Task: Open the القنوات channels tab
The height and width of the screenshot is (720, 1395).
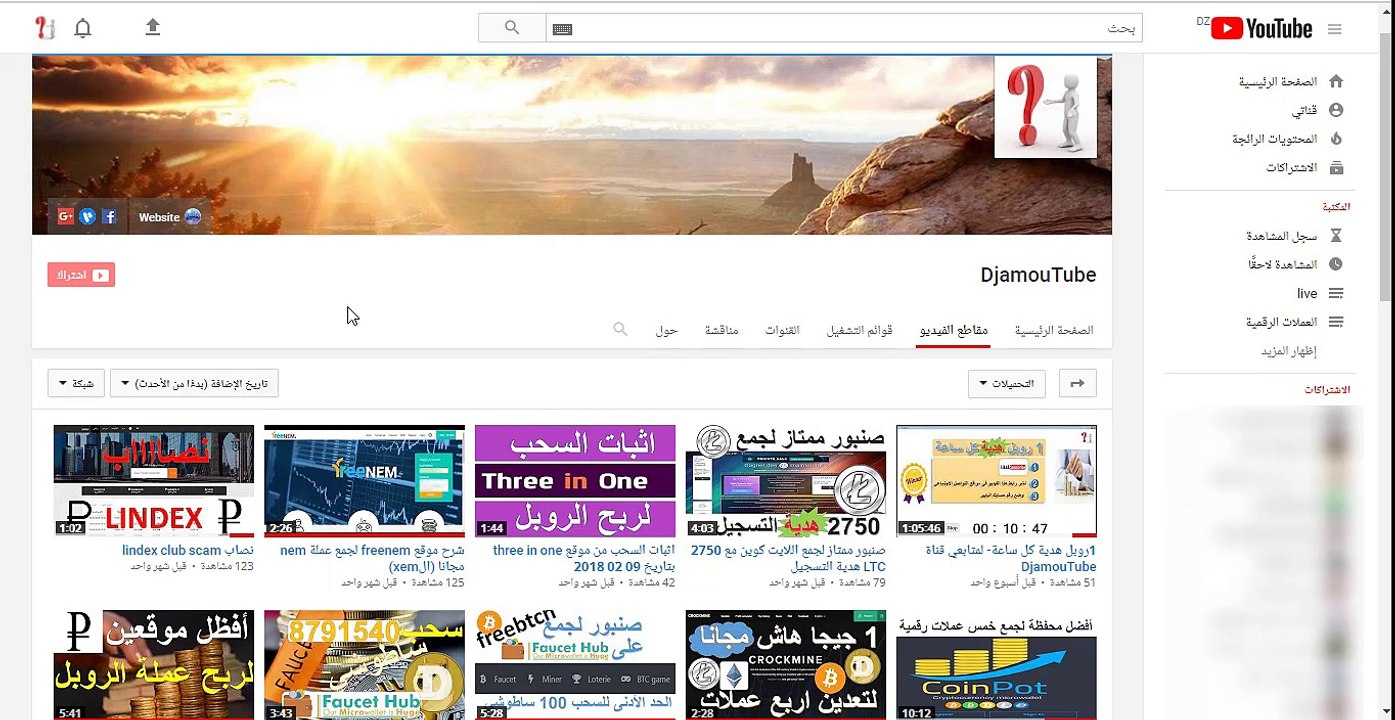Action: (x=782, y=330)
